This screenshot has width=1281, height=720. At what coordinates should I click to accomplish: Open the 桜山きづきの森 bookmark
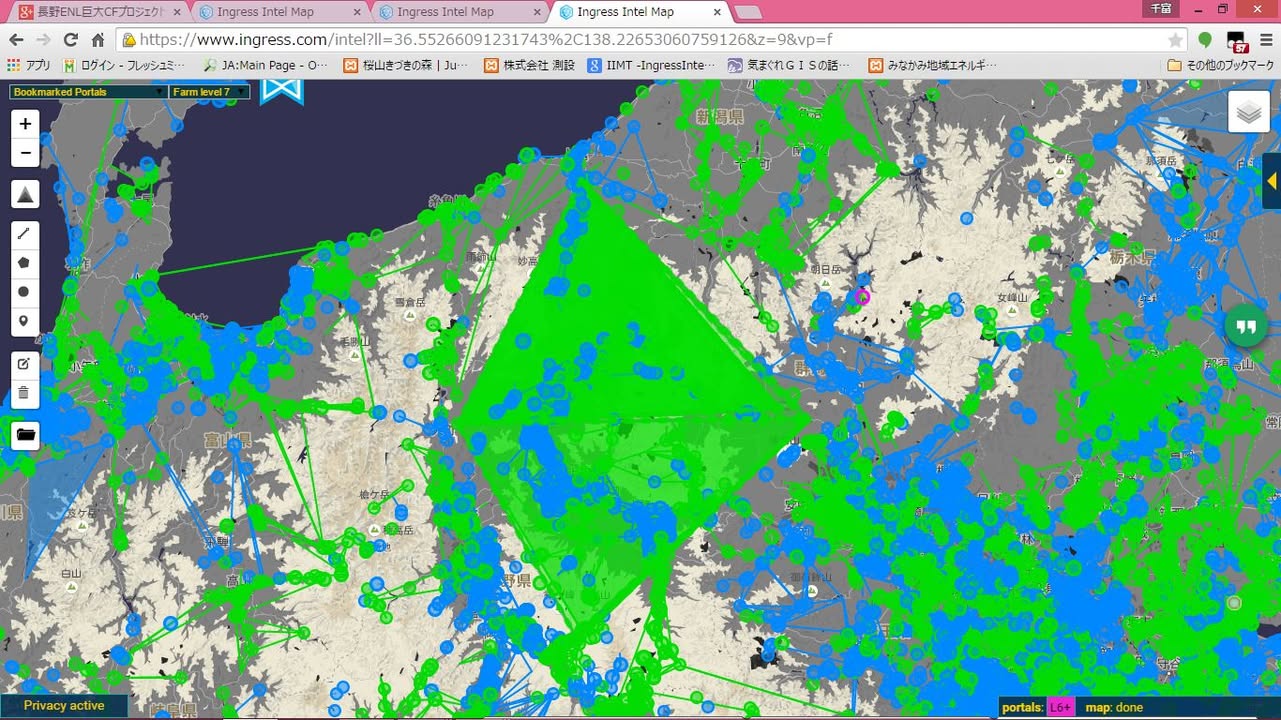[x=405, y=65]
